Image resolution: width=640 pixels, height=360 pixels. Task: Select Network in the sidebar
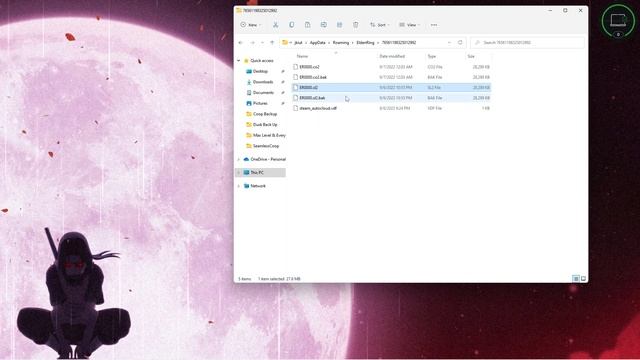258,186
